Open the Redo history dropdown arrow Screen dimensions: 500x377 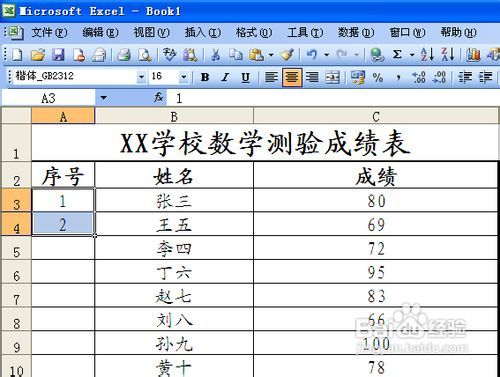(357, 55)
